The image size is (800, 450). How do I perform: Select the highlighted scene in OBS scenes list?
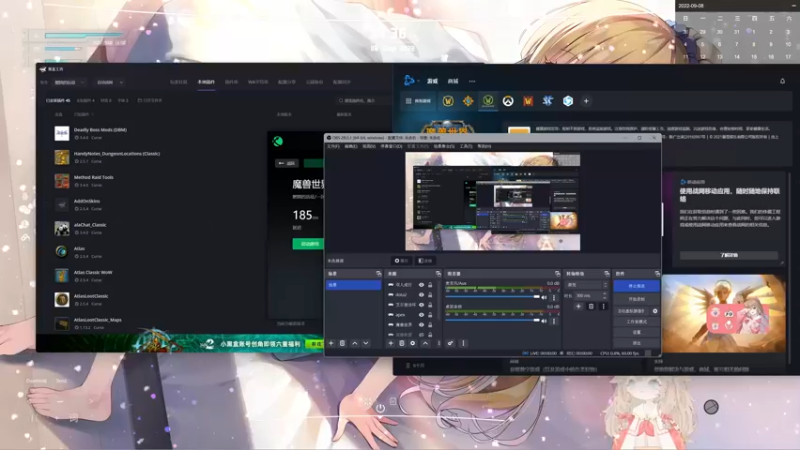(x=354, y=285)
